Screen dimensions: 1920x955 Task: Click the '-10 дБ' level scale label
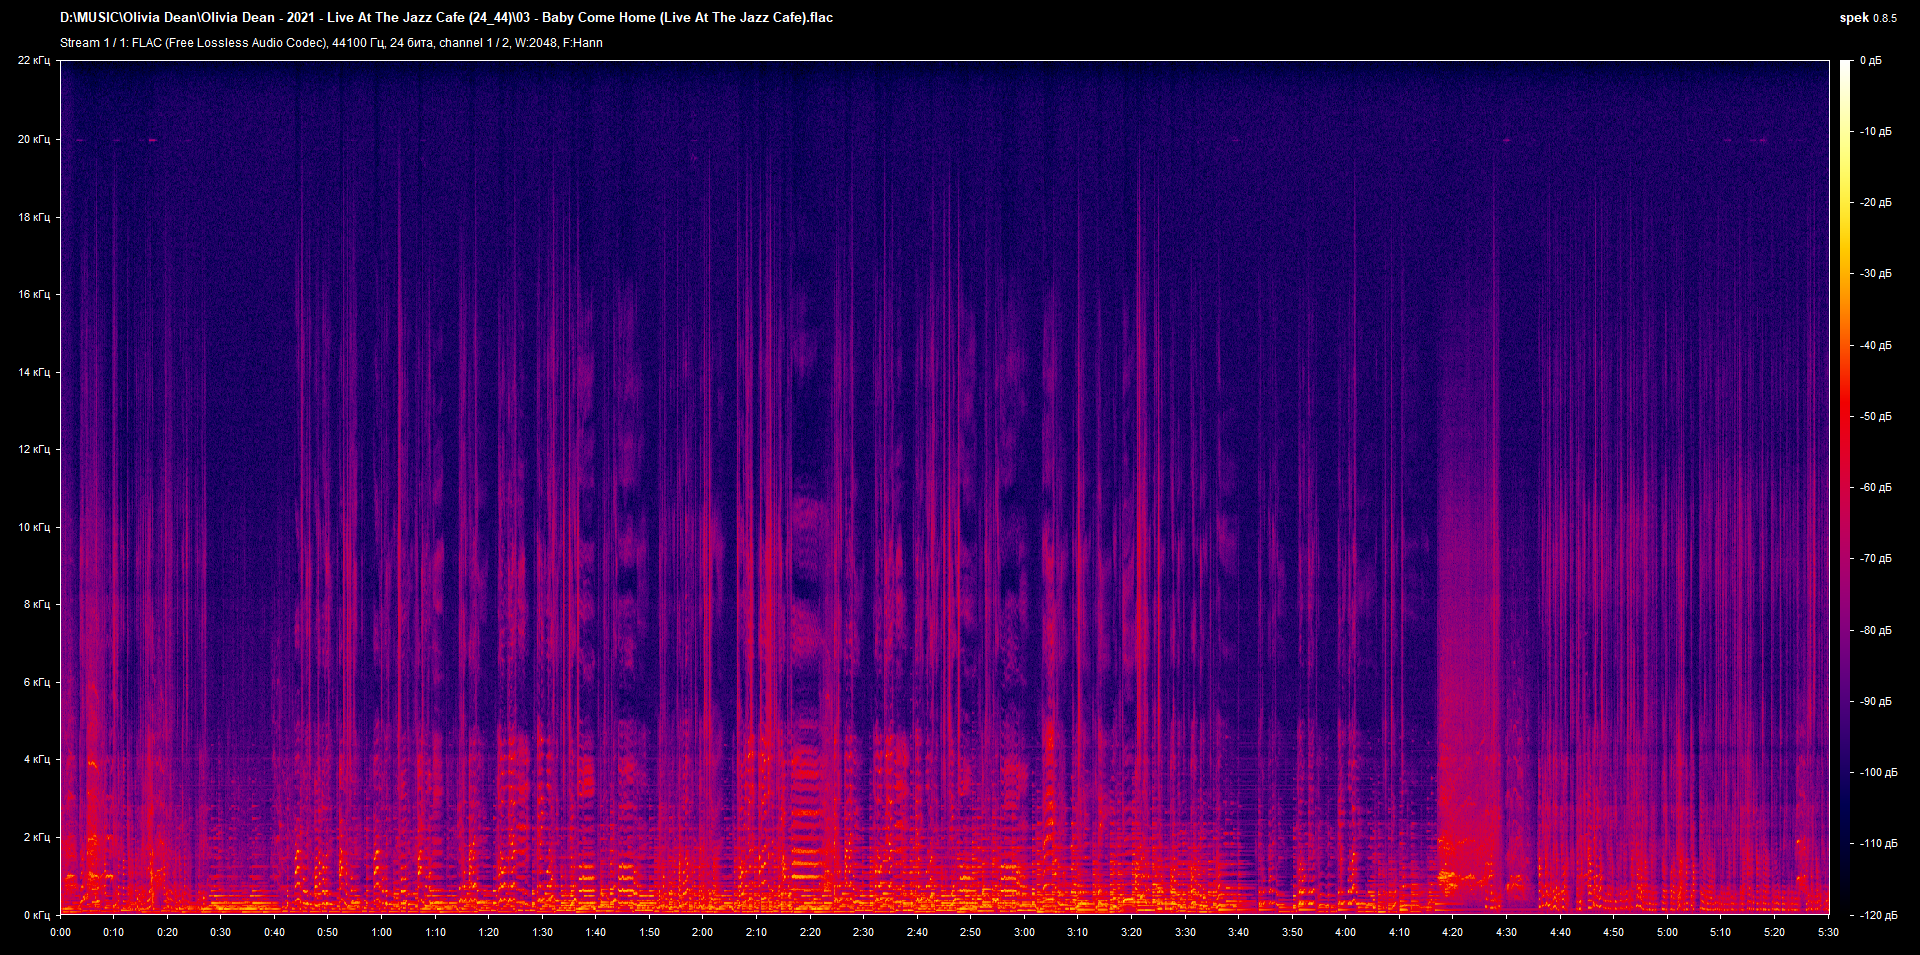tap(1876, 132)
